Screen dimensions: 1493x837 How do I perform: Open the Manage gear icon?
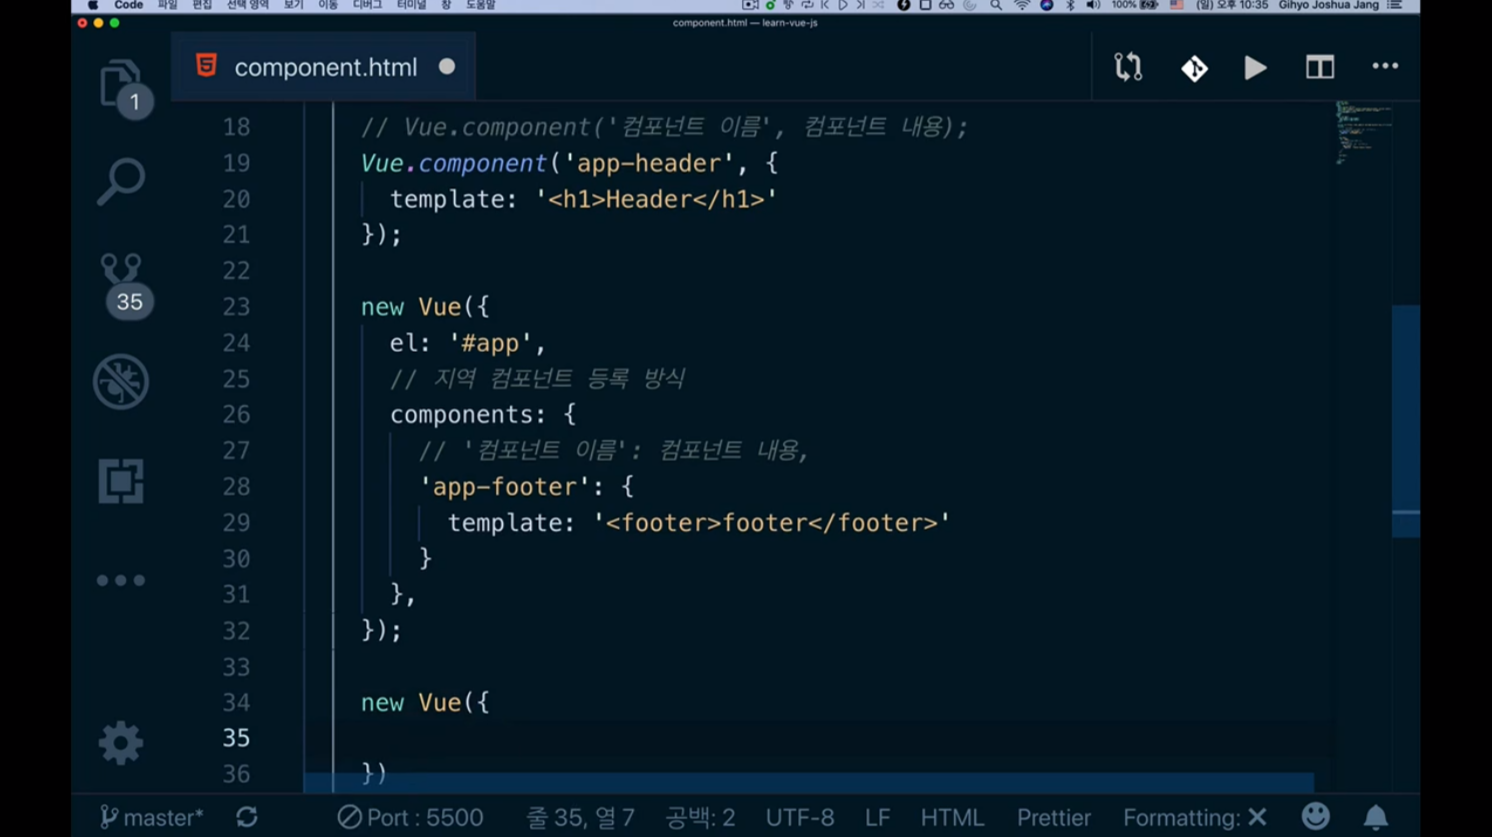121,743
